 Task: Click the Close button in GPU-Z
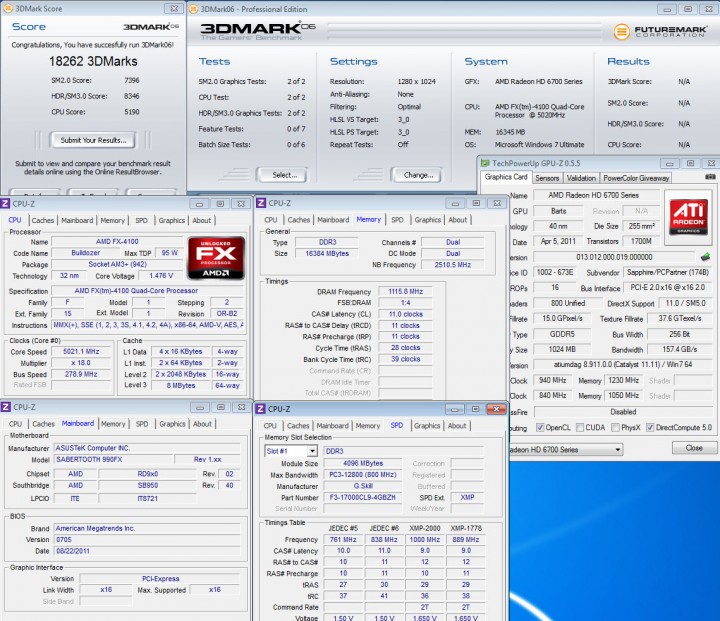tap(694, 447)
